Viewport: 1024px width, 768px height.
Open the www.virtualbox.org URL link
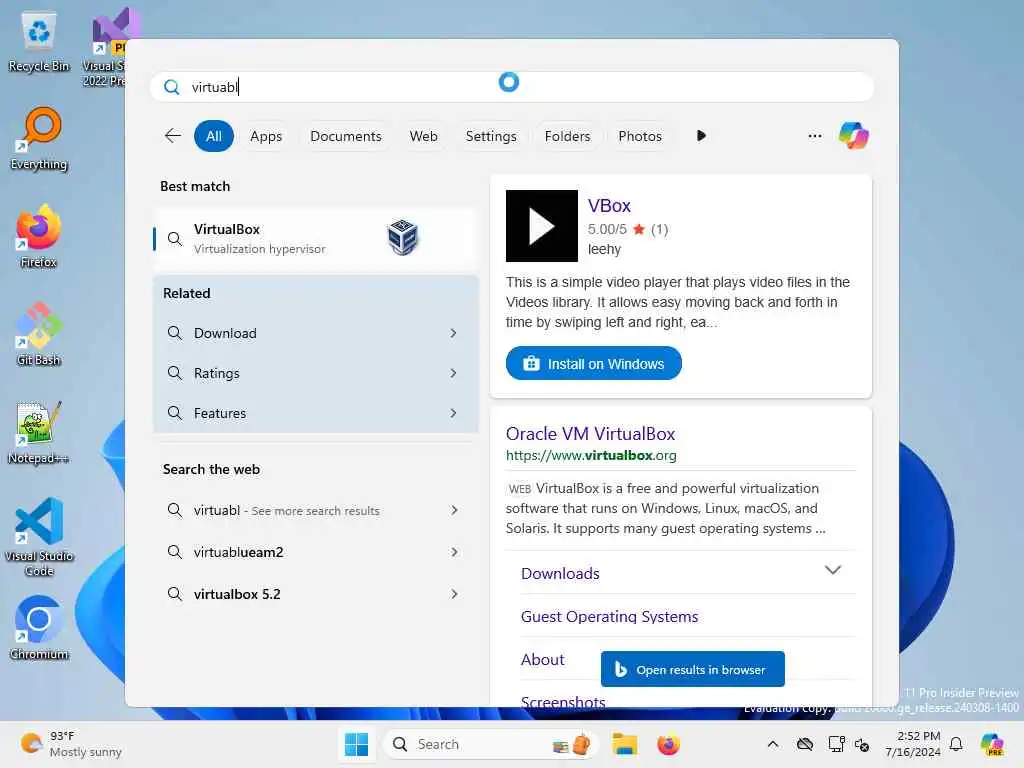point(591,455)
